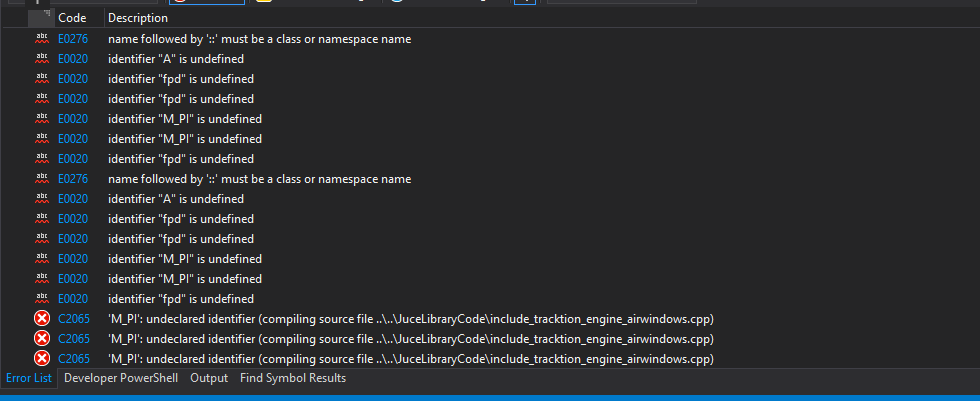Click the red error icon on the last C2065 row
This screenshot has width=980, height=401.
tap(42, 359)
